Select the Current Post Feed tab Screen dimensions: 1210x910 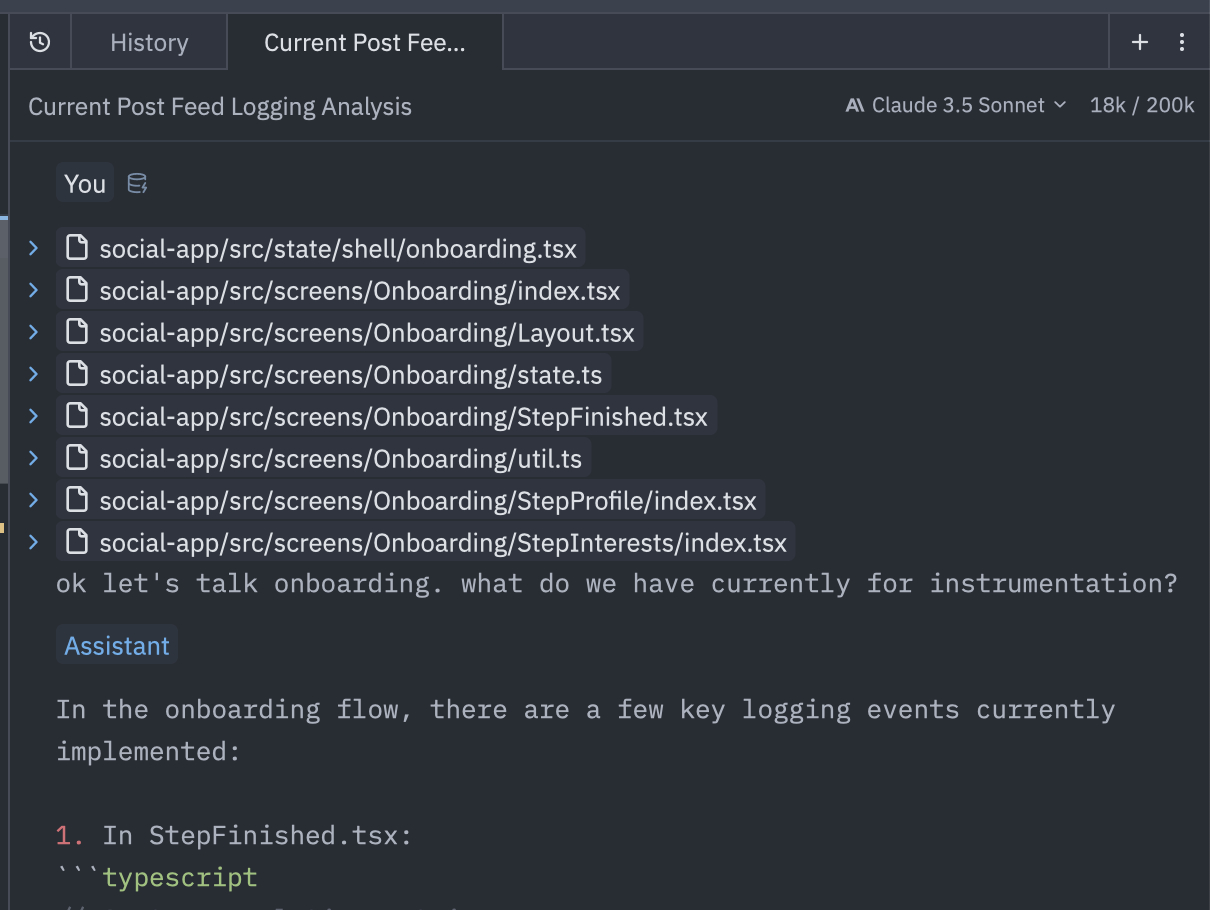pyautogui.click(x=364, y=43)
